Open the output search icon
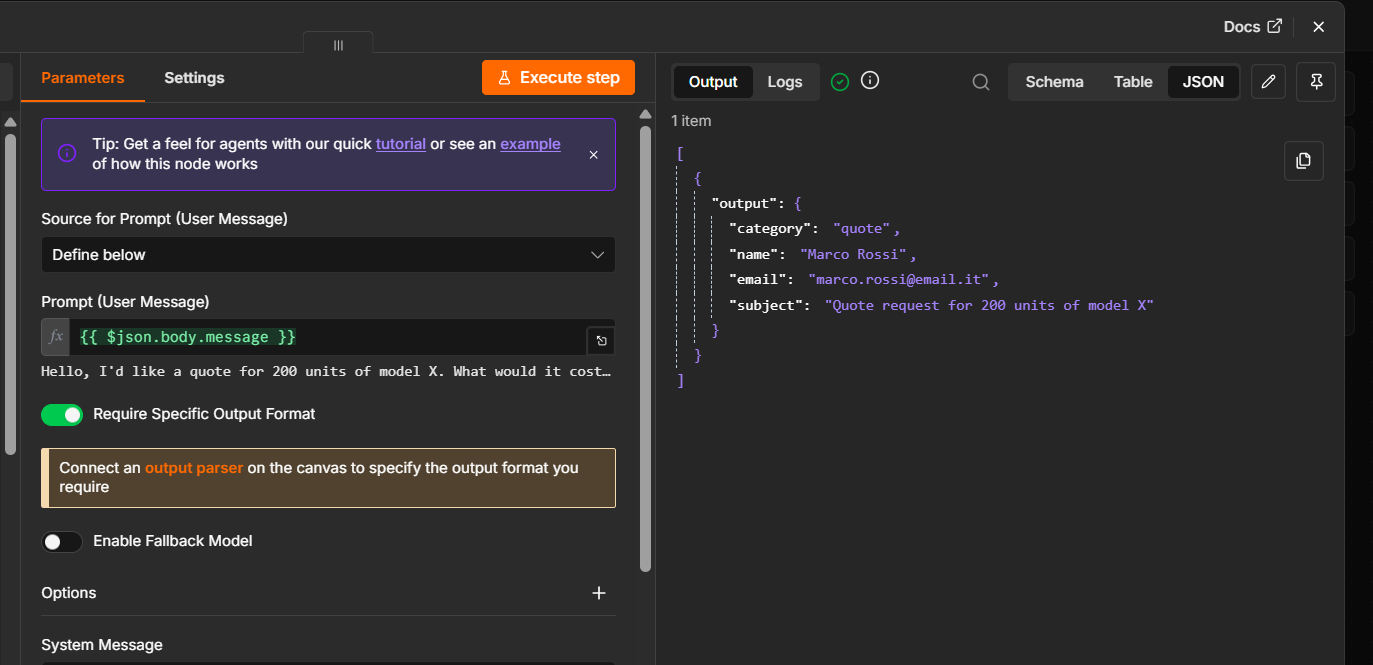This screenshot has width=1373, height=665. click(982, 82)
